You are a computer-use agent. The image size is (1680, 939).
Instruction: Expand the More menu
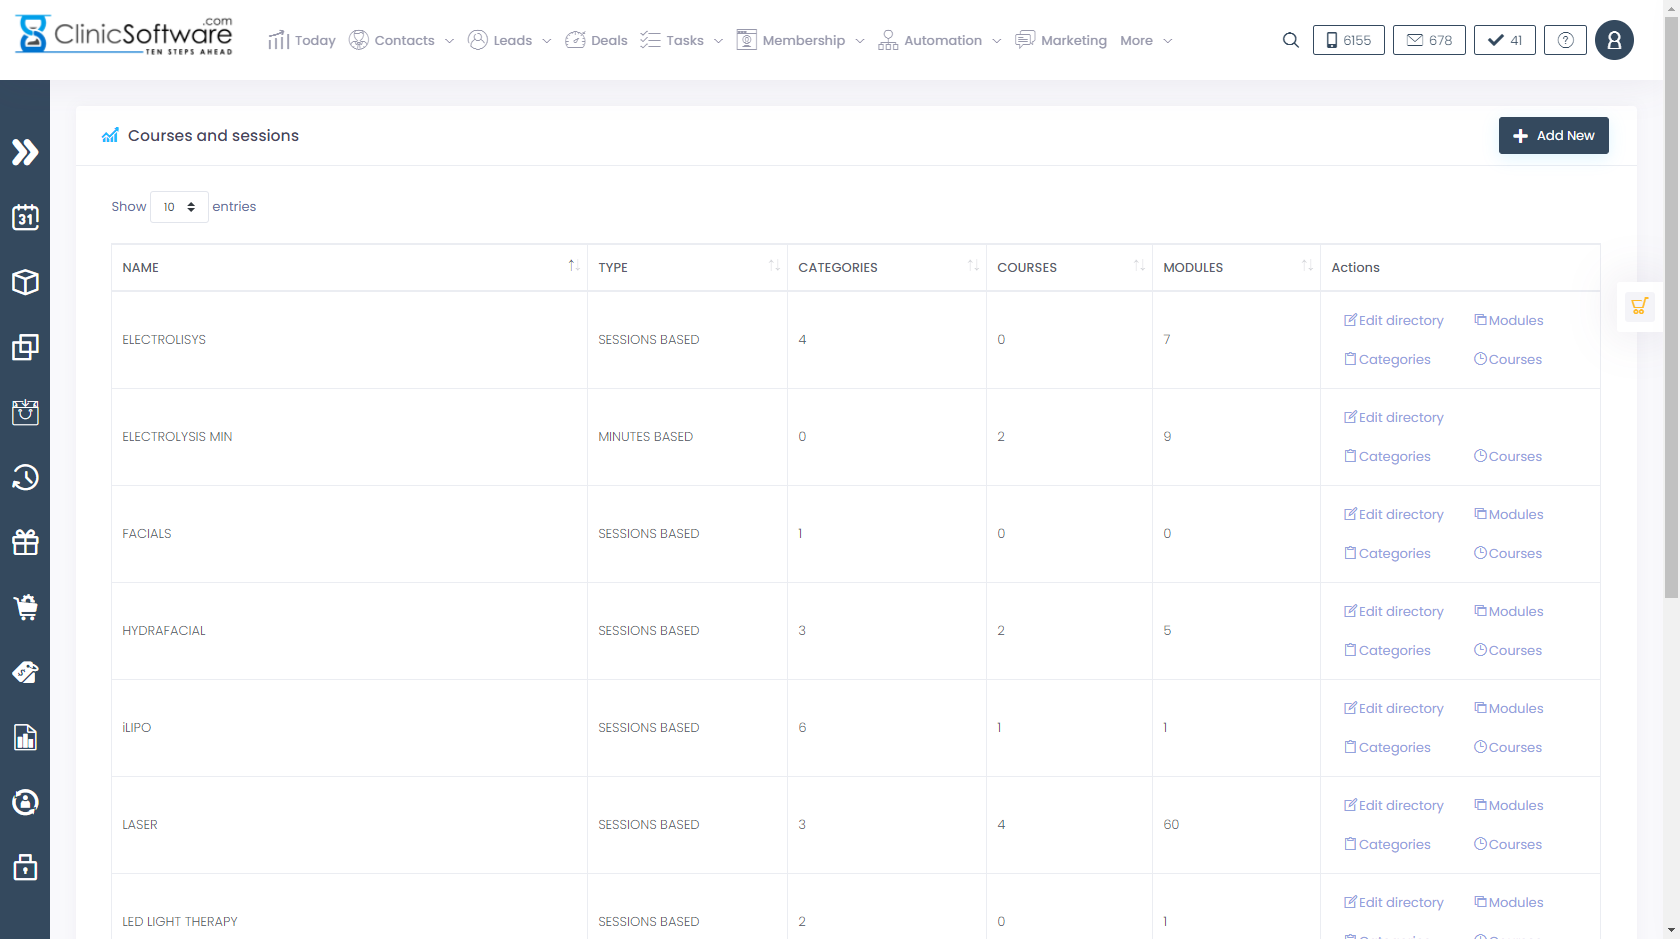click(x=1146, y=40)
